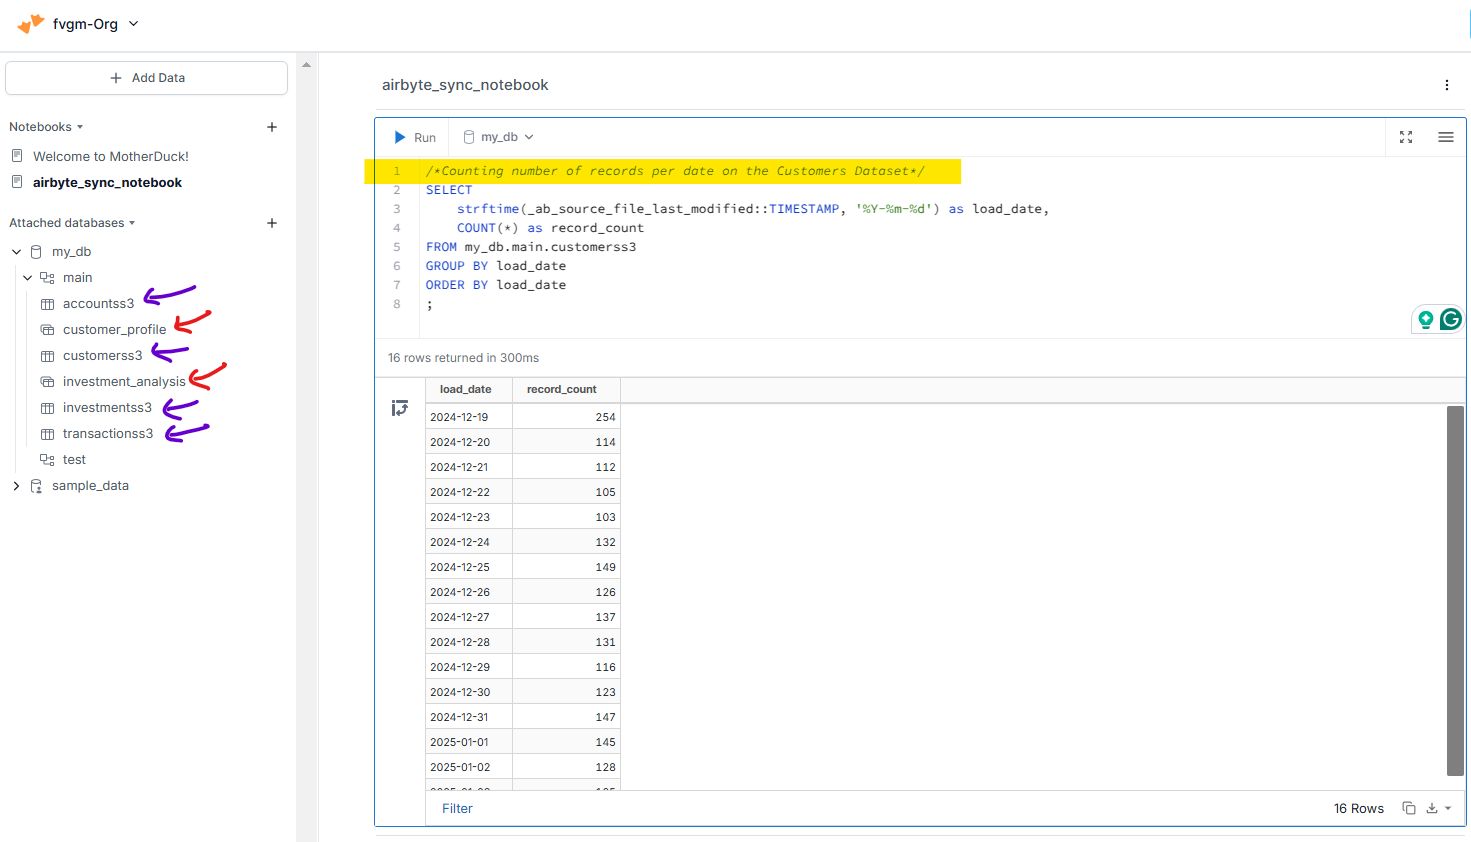
Task: Open the Welcome to MotherDuck! notebook
Action: (x=111, y=156)
